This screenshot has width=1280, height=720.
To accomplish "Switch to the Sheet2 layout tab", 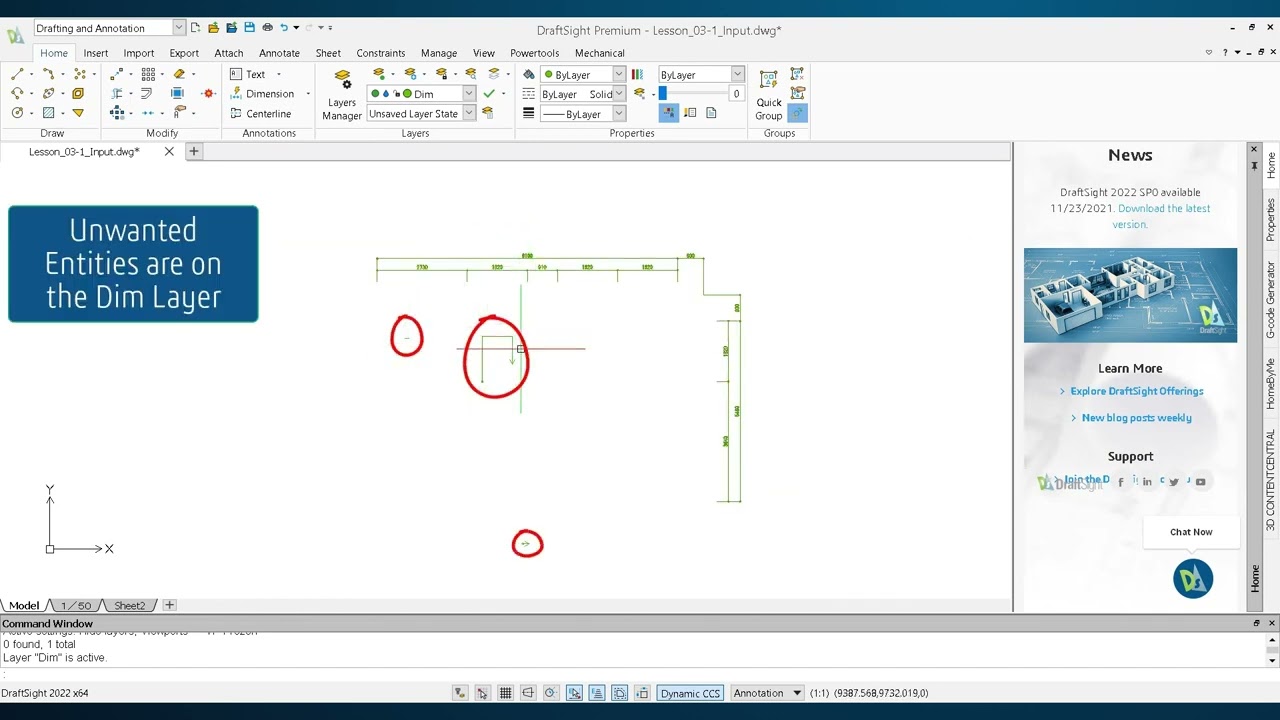I will pos(129,606).
